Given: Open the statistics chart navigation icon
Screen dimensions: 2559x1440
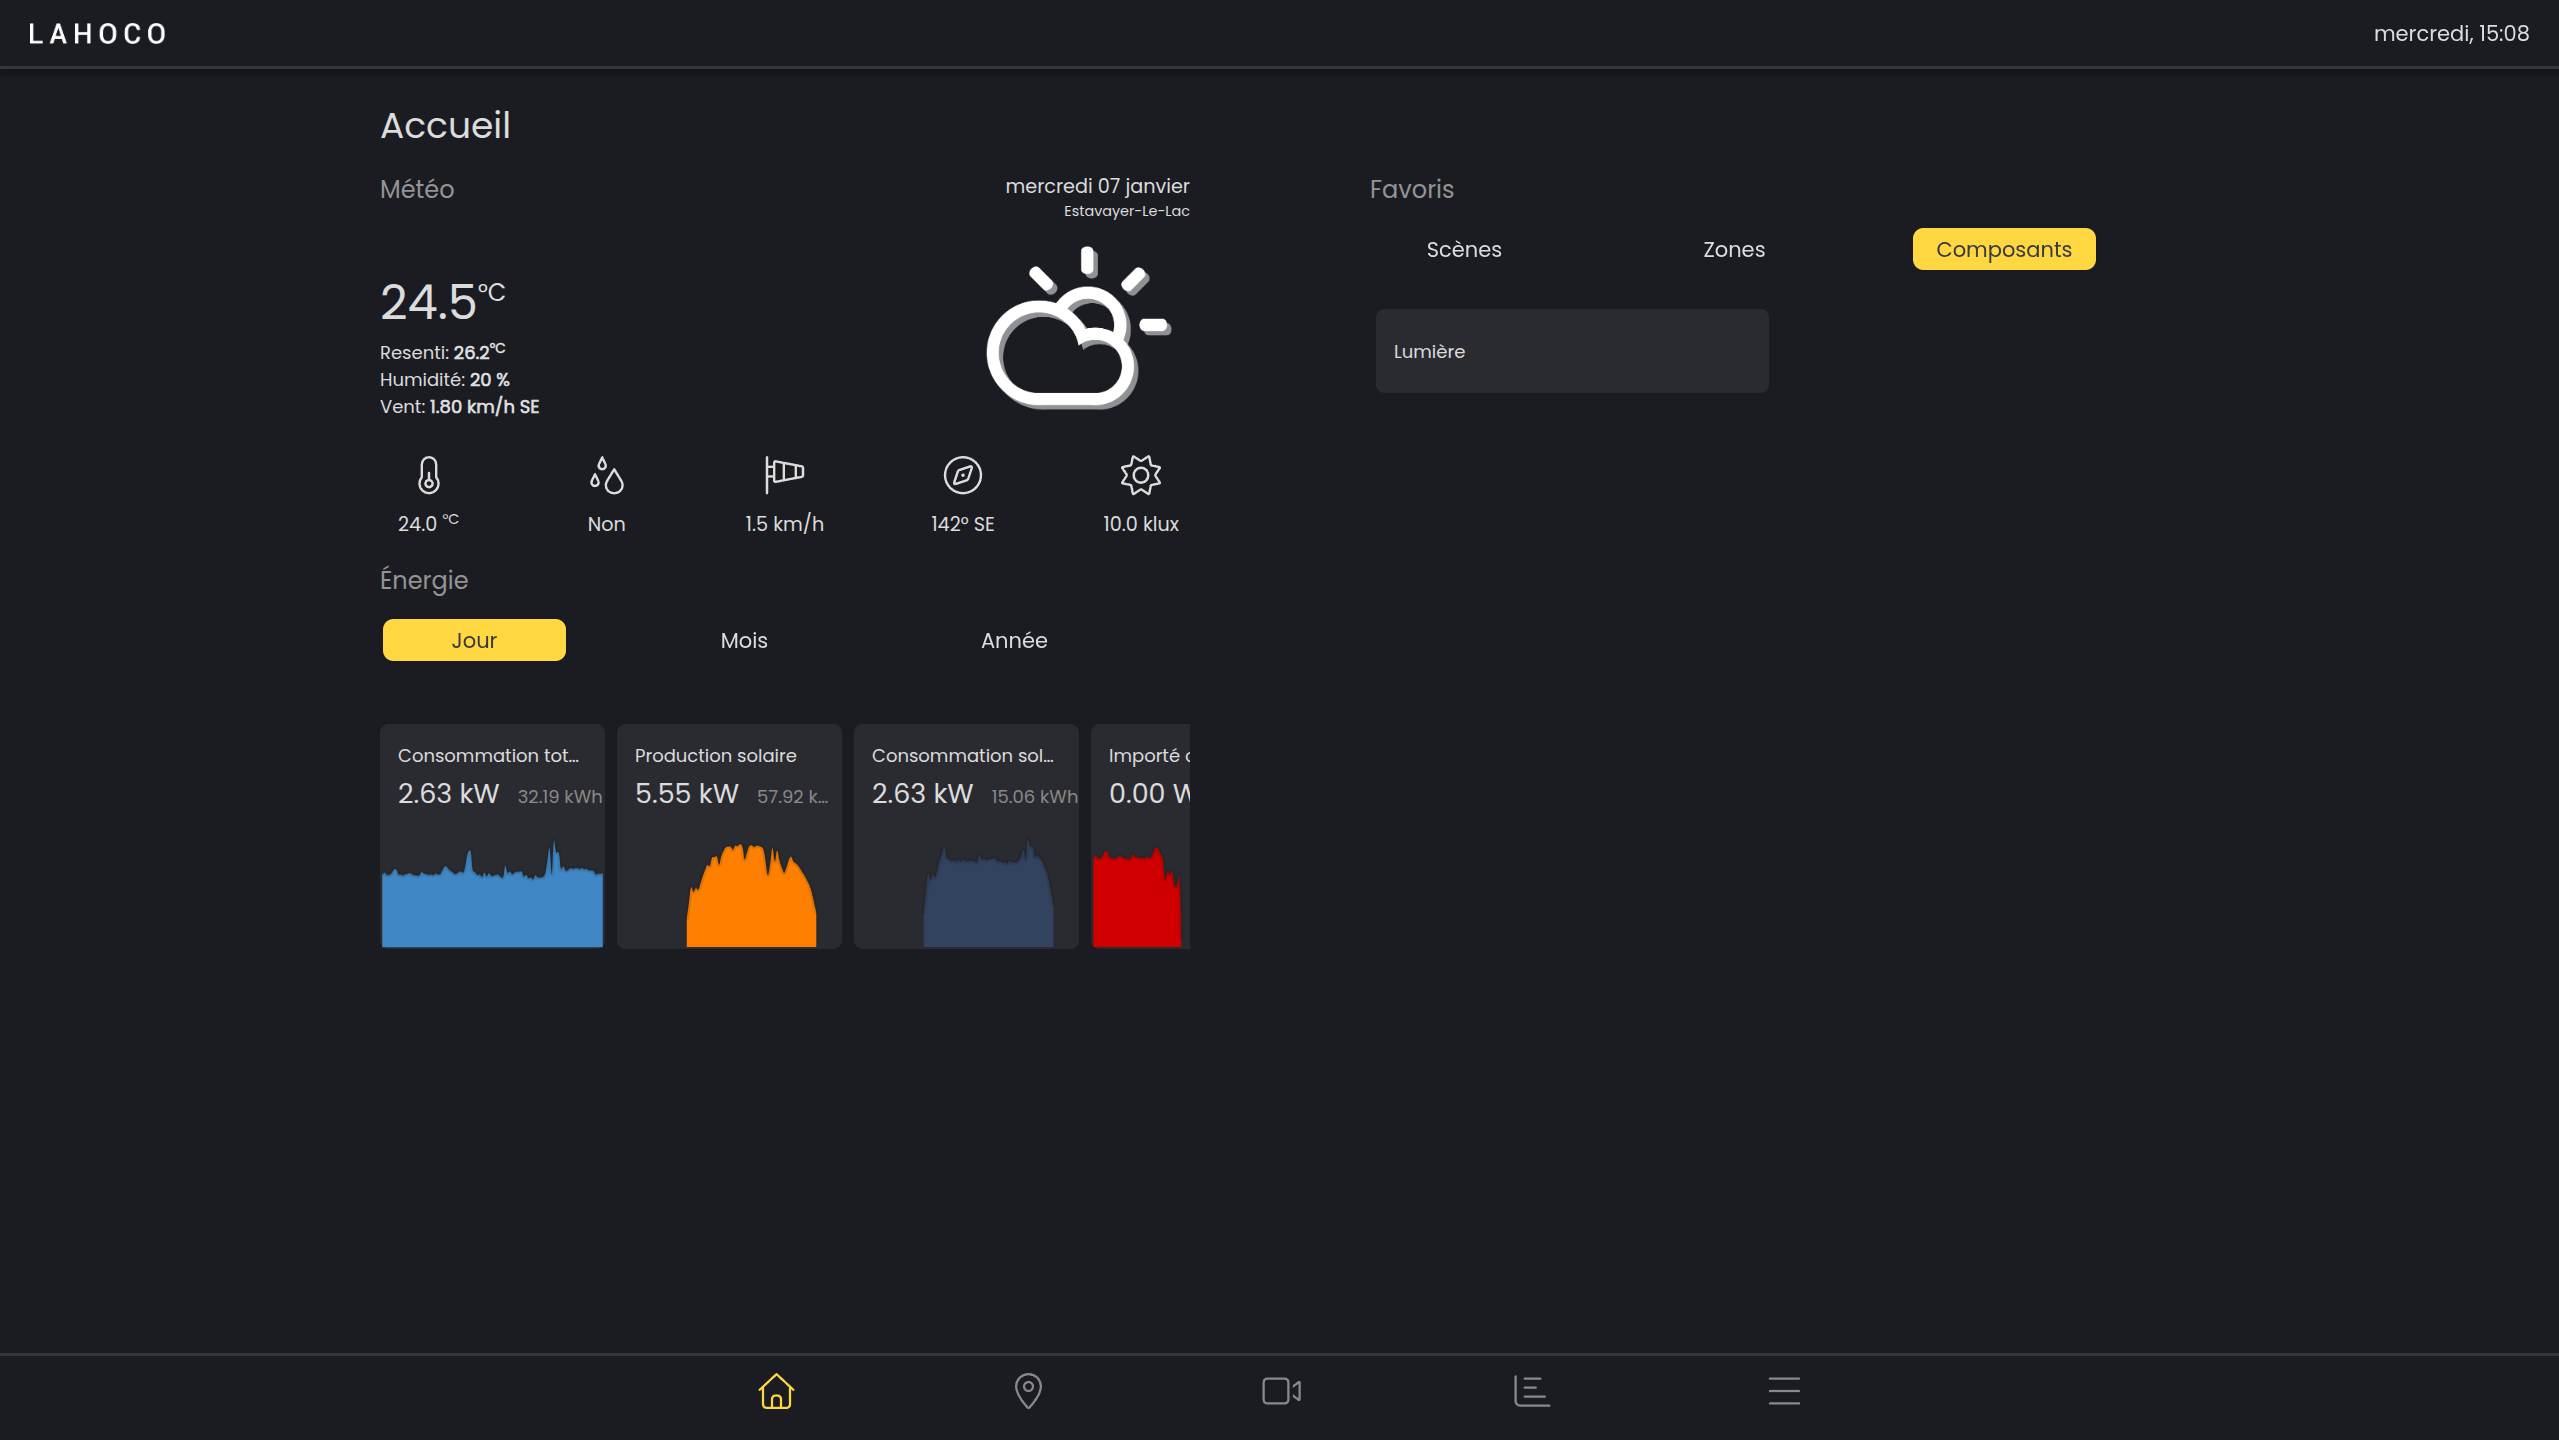Looking at the screenshot, I should pos(1531,1391).
